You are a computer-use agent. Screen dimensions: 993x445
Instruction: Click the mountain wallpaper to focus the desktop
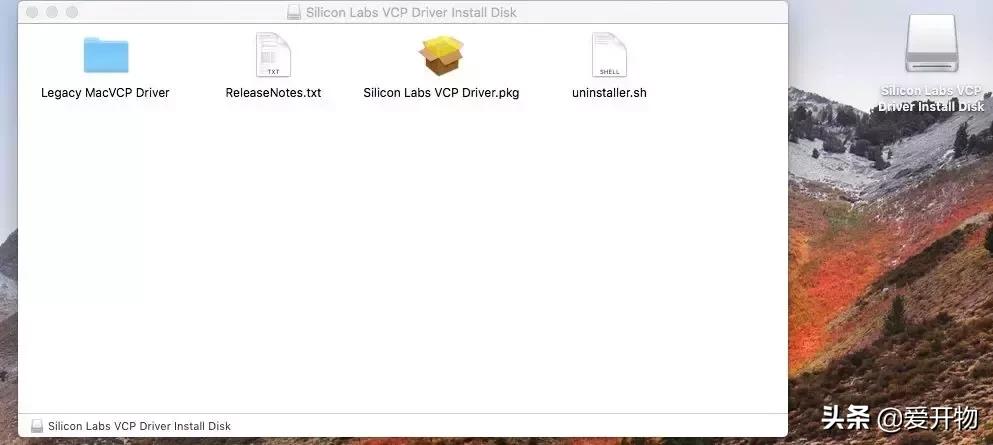pos(887,285)
